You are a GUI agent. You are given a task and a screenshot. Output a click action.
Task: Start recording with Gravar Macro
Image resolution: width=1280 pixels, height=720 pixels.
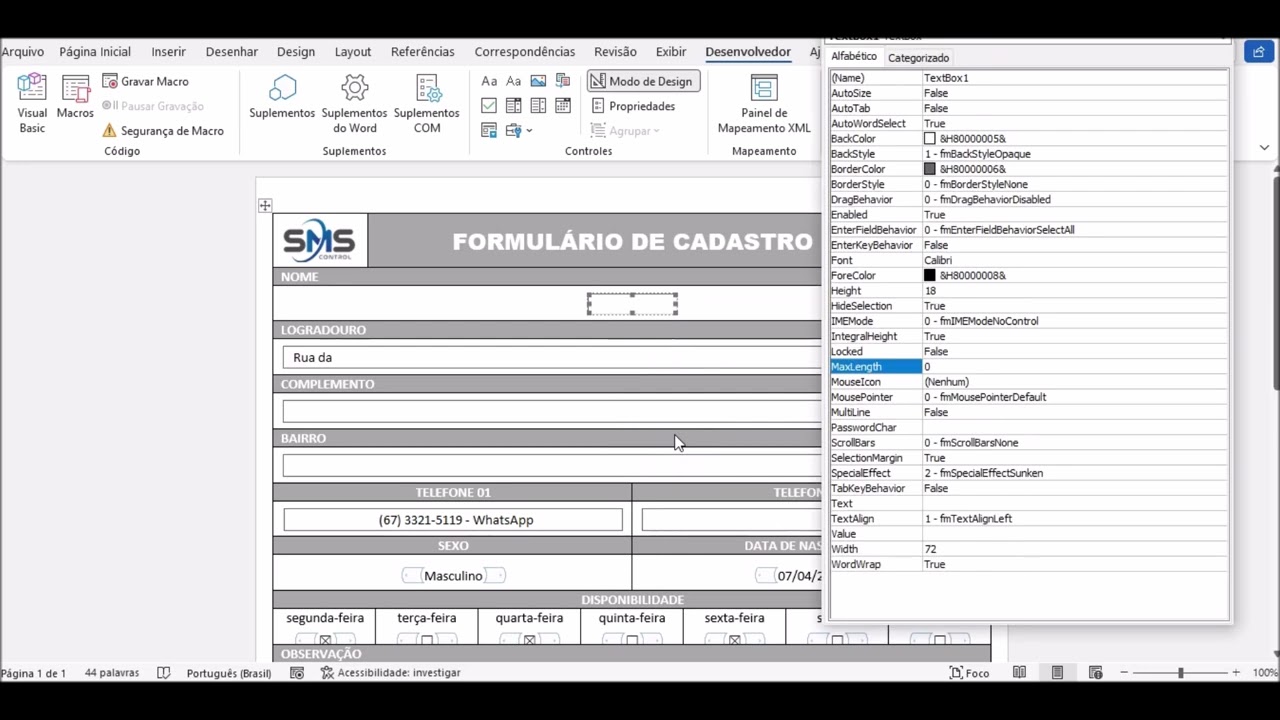(145, 81)
